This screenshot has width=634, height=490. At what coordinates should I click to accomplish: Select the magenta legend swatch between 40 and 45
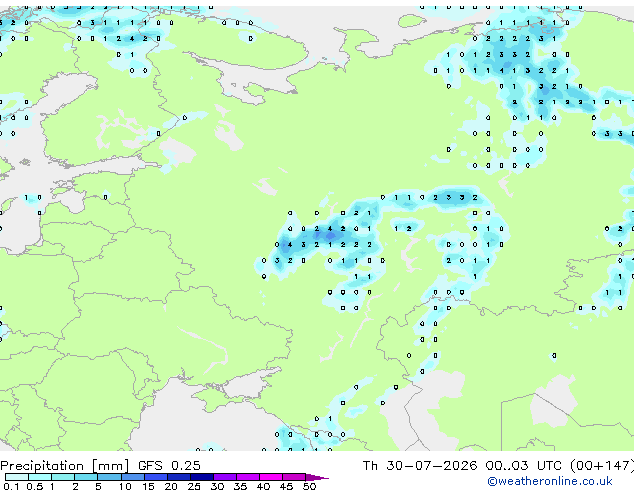point(271,477)
